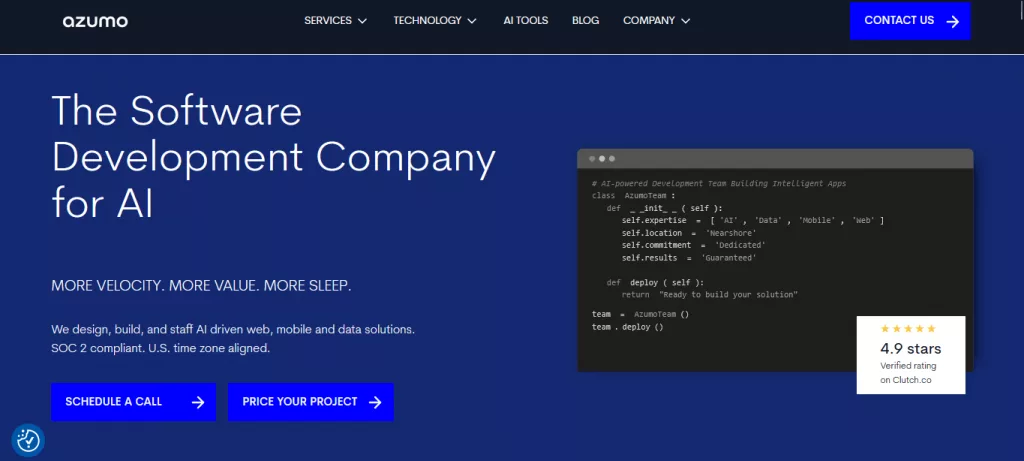
Task: Click the first dot in the code window title bar
Action: click(x=592, y=159)
